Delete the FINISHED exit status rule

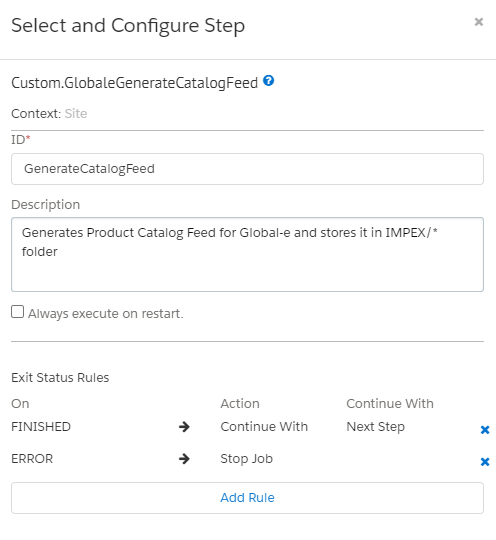485,430
